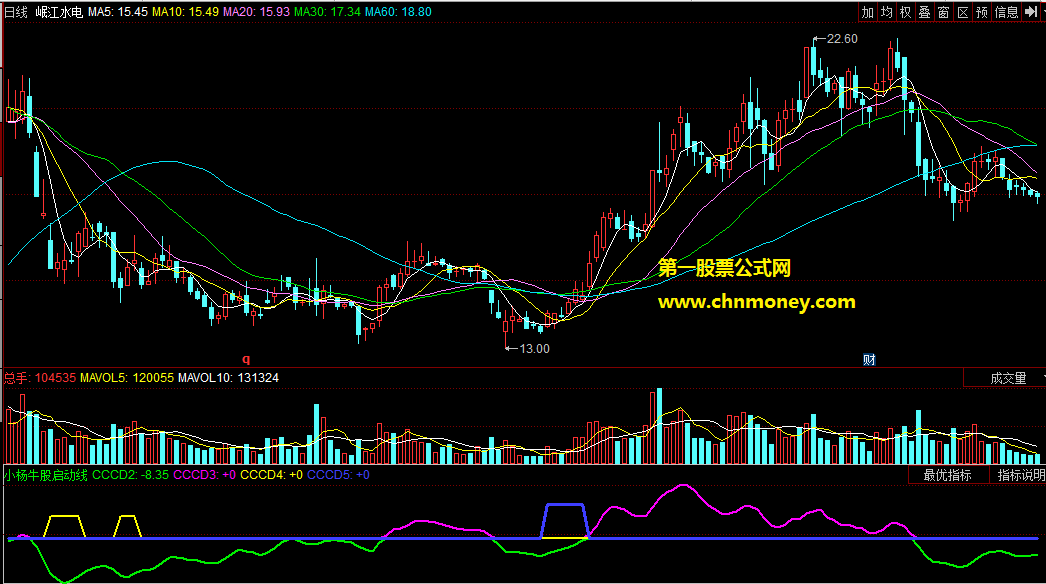The width and height of the screenshot is (1046, 584).
Task: Select the 日线 period label
Action: point(16,12)
